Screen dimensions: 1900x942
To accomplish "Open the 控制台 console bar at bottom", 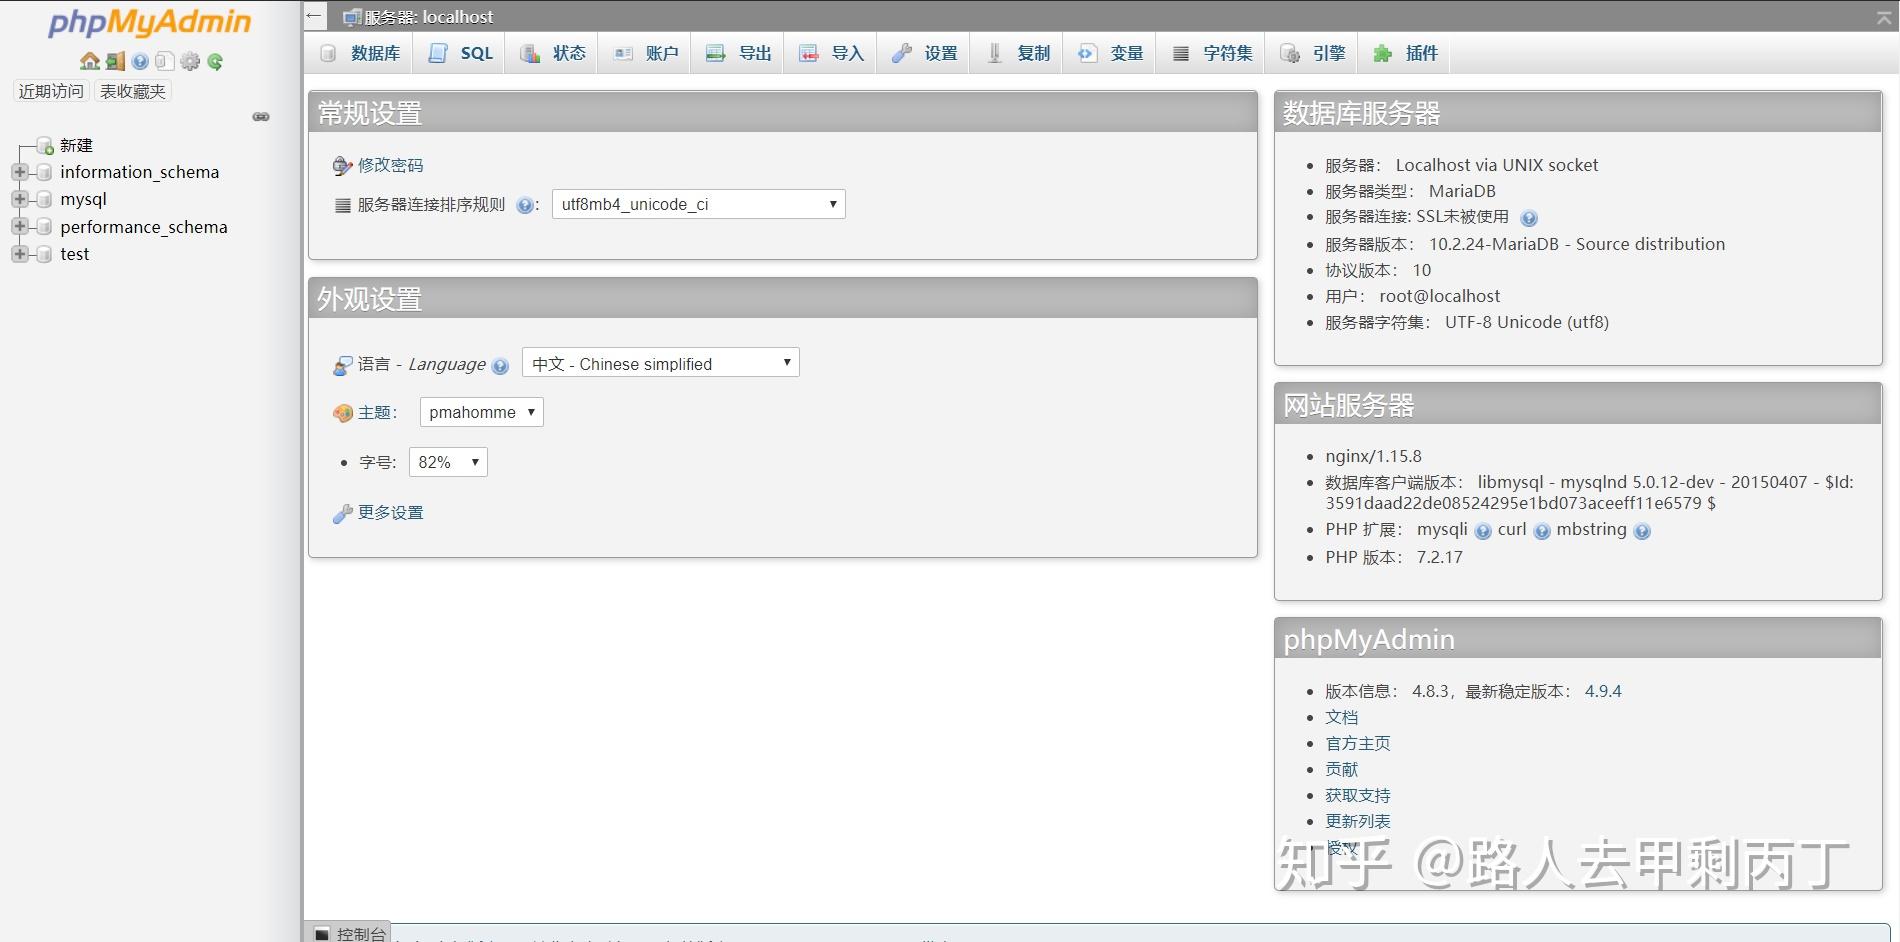I will click(357, 932).
